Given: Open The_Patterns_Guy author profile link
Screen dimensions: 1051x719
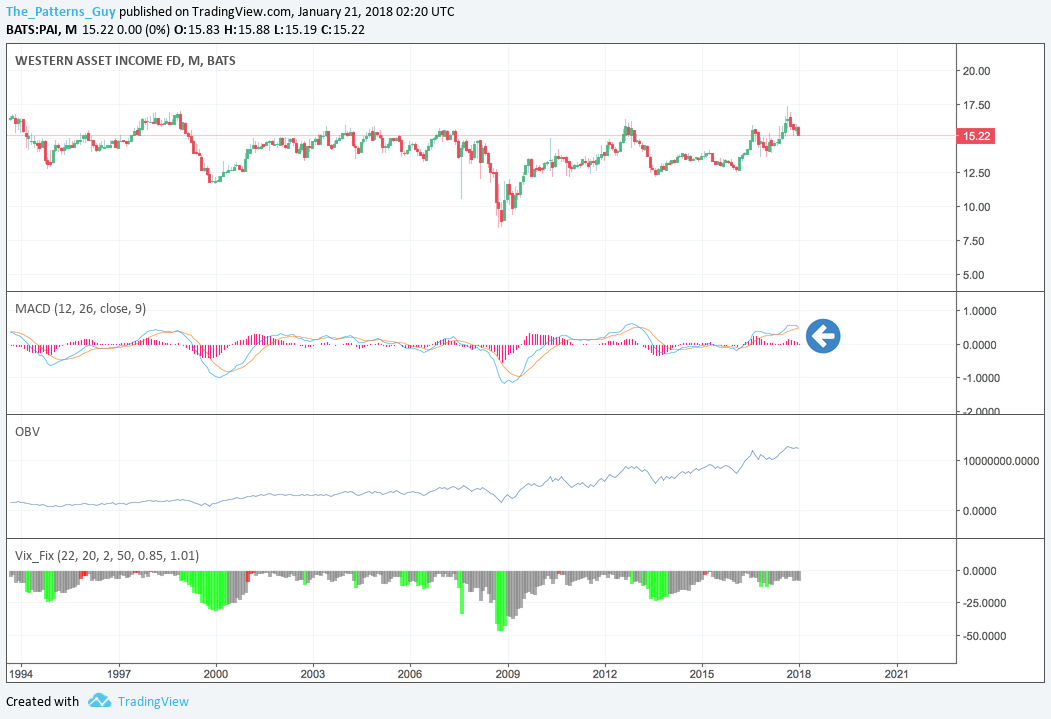Looking at the screenshot, I should click(x=60, y=11).
